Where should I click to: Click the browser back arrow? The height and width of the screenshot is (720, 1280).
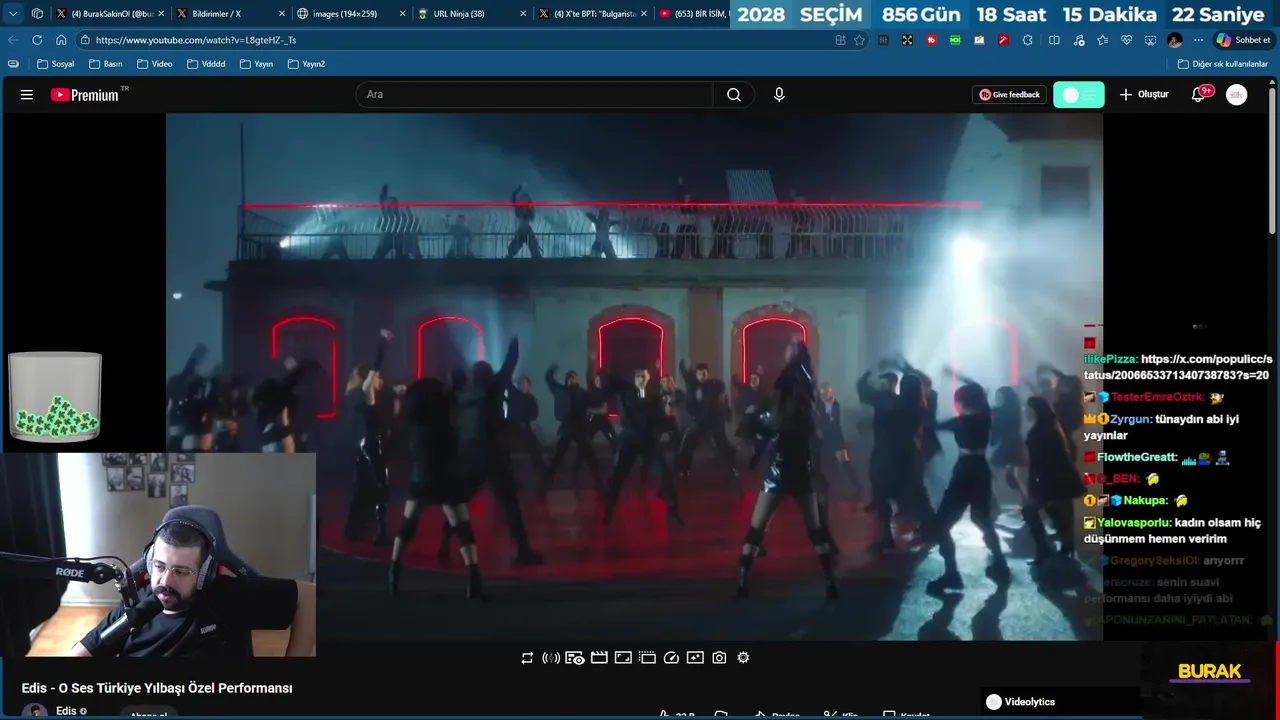pyautogui.click(x=13, y=40)
